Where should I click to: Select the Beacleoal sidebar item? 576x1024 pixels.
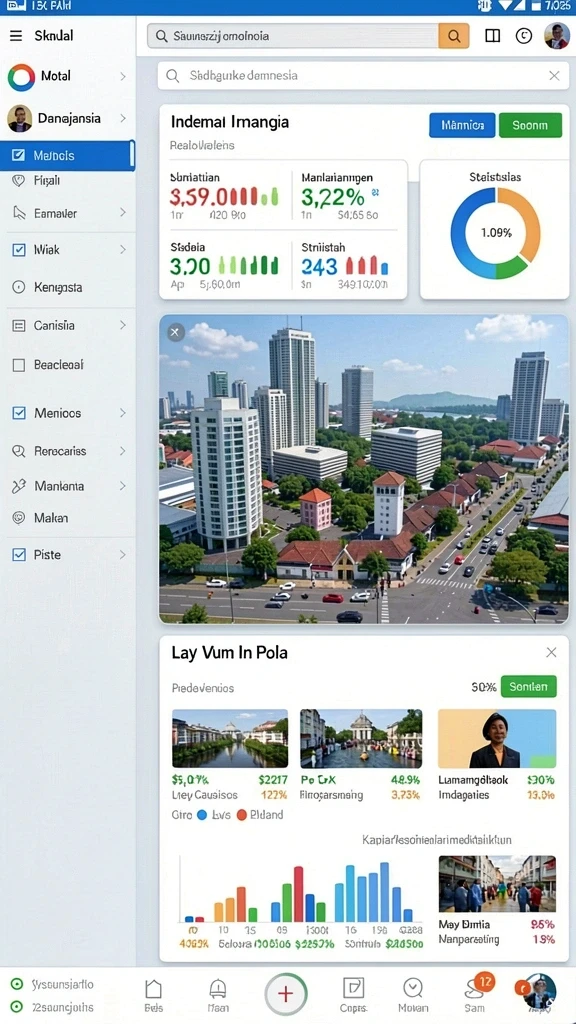coord(68,365)
